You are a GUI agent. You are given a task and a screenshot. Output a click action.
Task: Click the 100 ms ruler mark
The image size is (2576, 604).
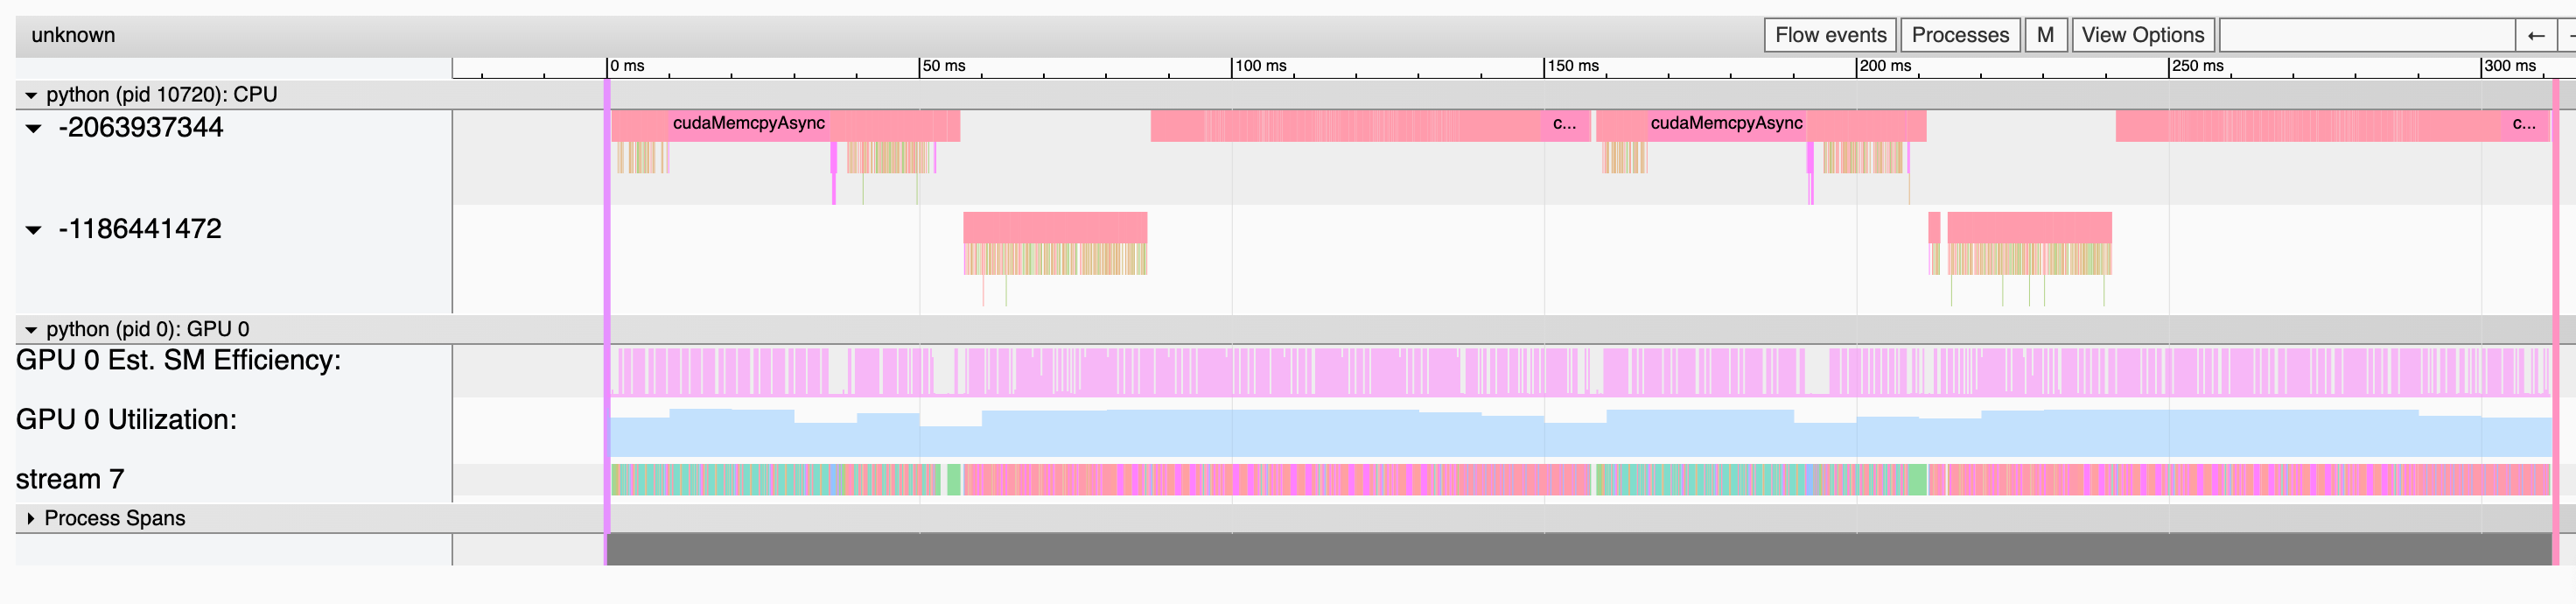tap(1260, 66)
